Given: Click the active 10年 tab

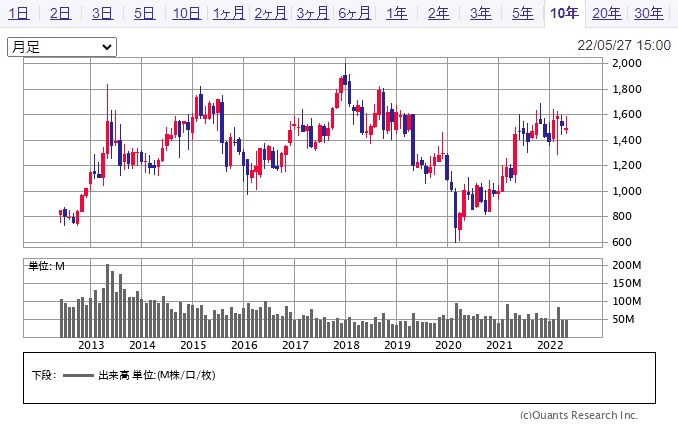Looking at the screenshot, I should coord(564,14).
